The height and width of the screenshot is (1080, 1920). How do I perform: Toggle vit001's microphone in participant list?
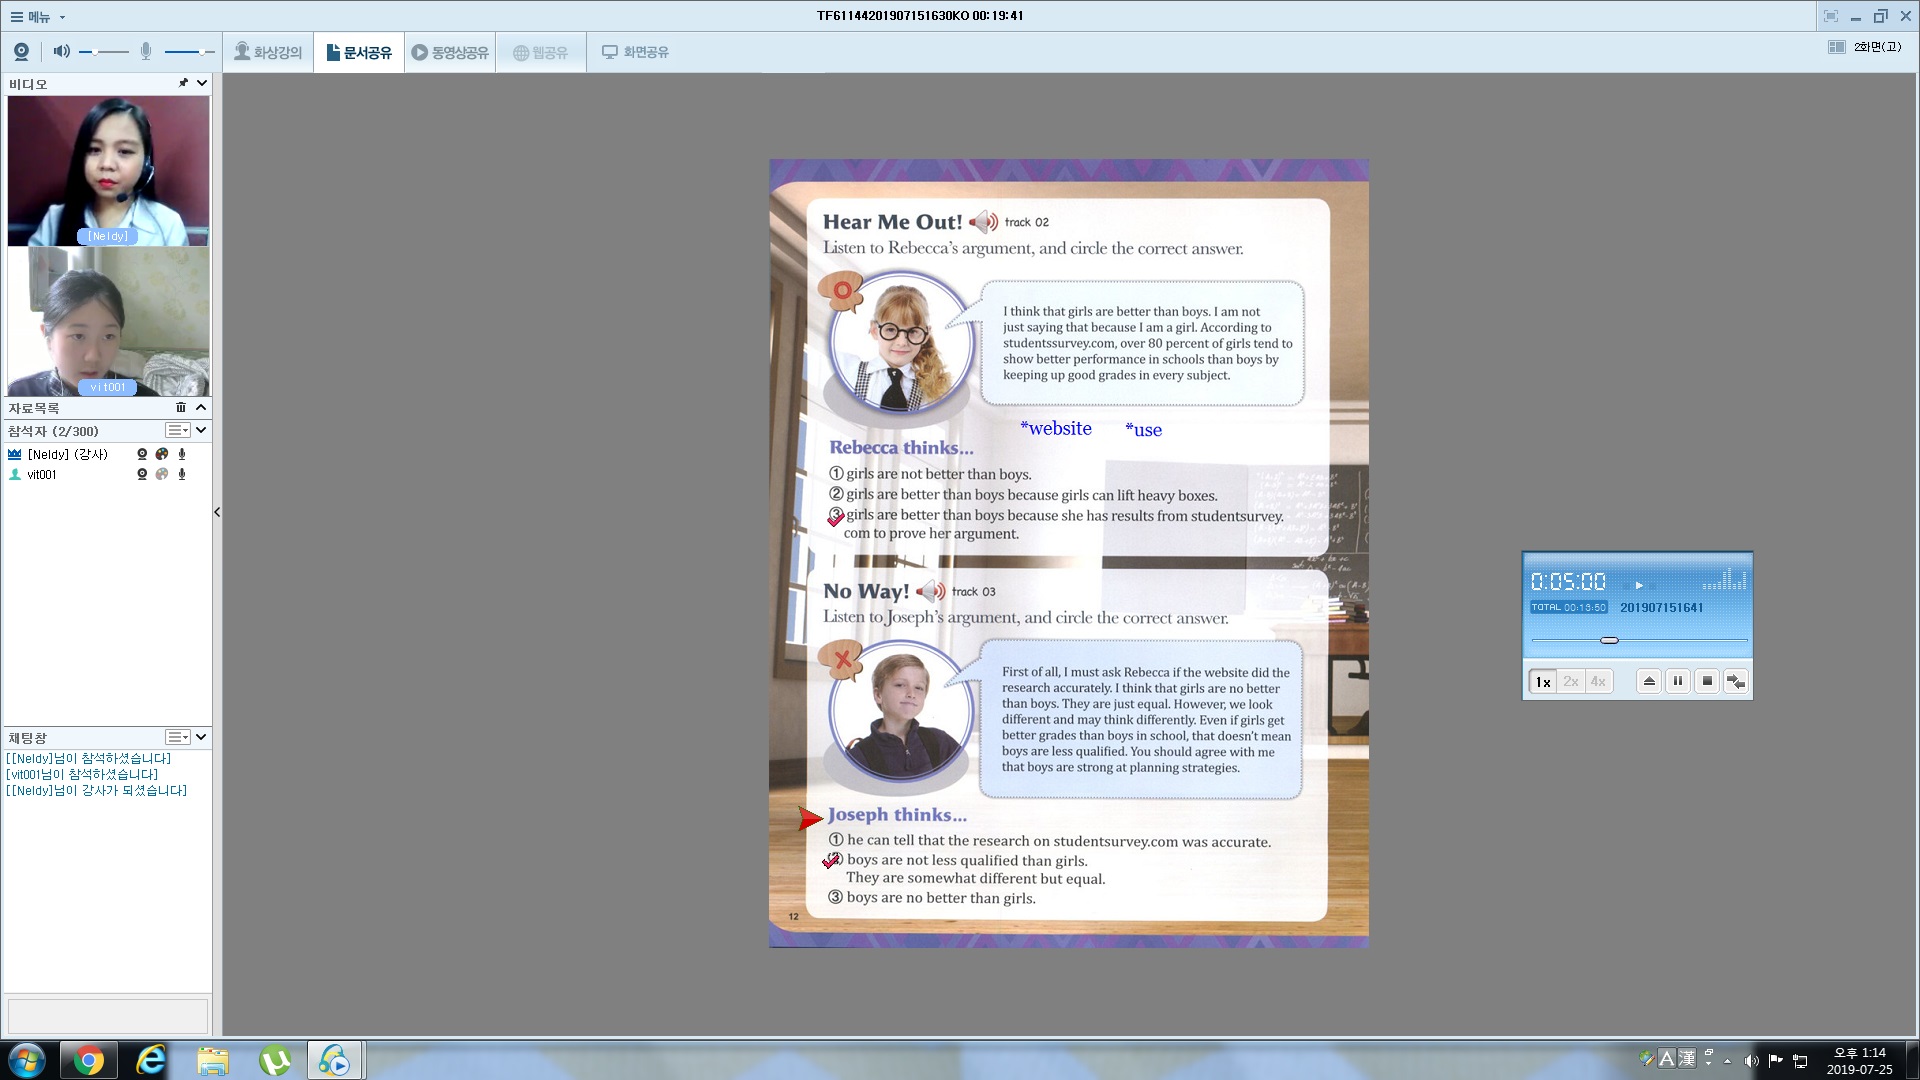[x=182, y=475]
